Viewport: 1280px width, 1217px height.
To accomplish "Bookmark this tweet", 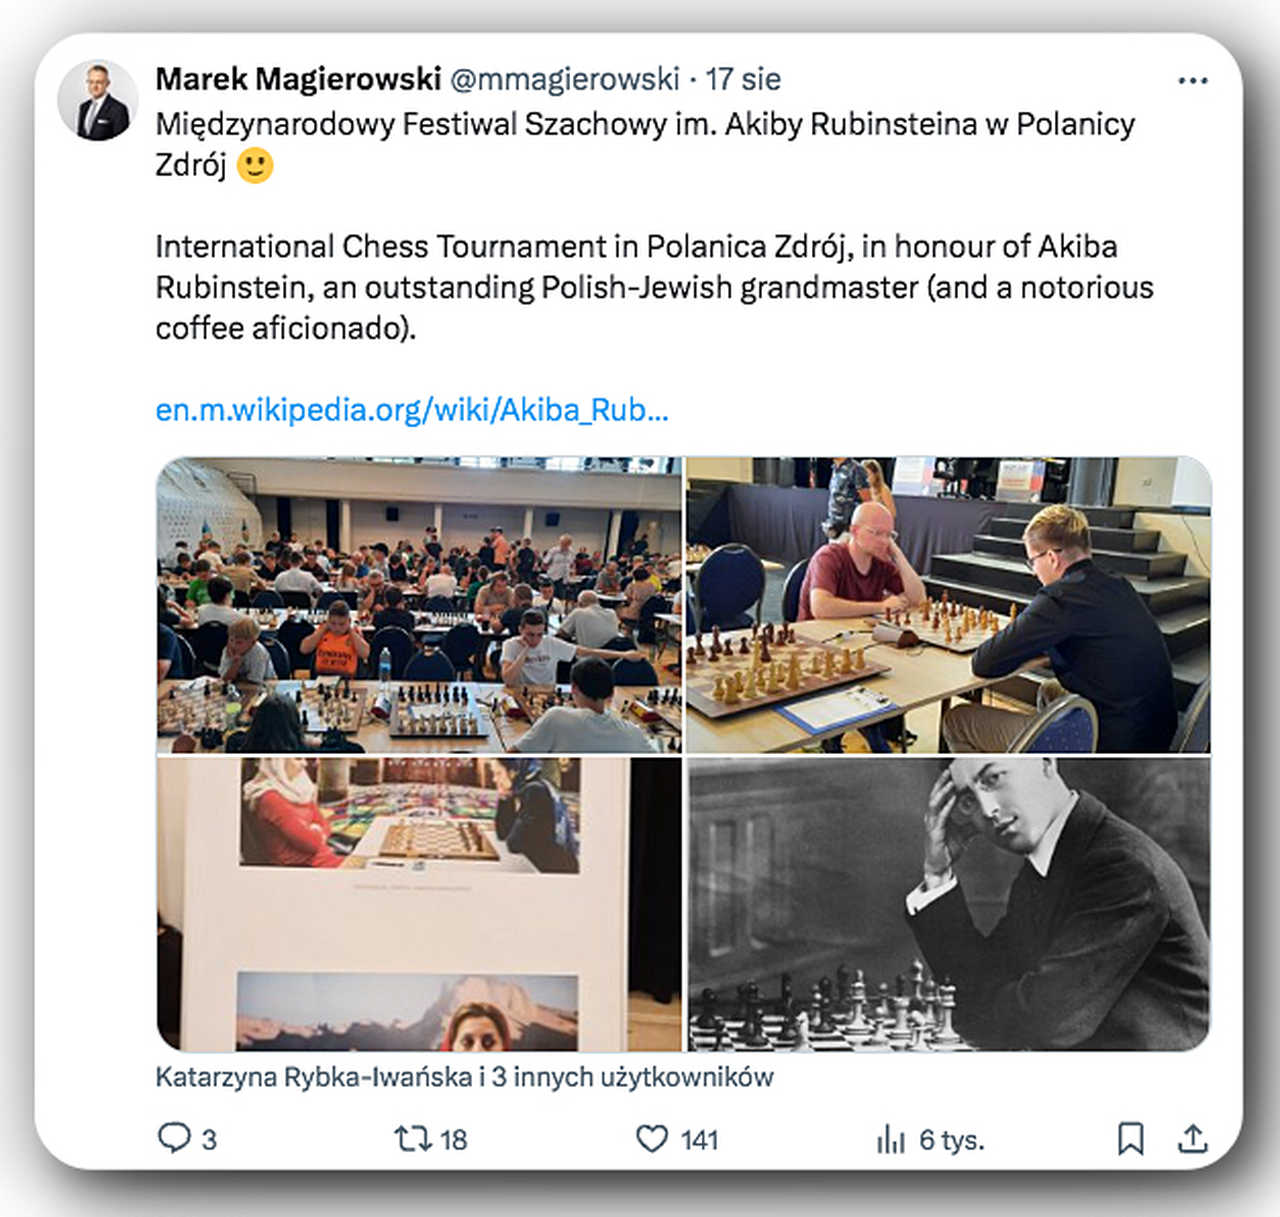I will click(1130, 1138).
